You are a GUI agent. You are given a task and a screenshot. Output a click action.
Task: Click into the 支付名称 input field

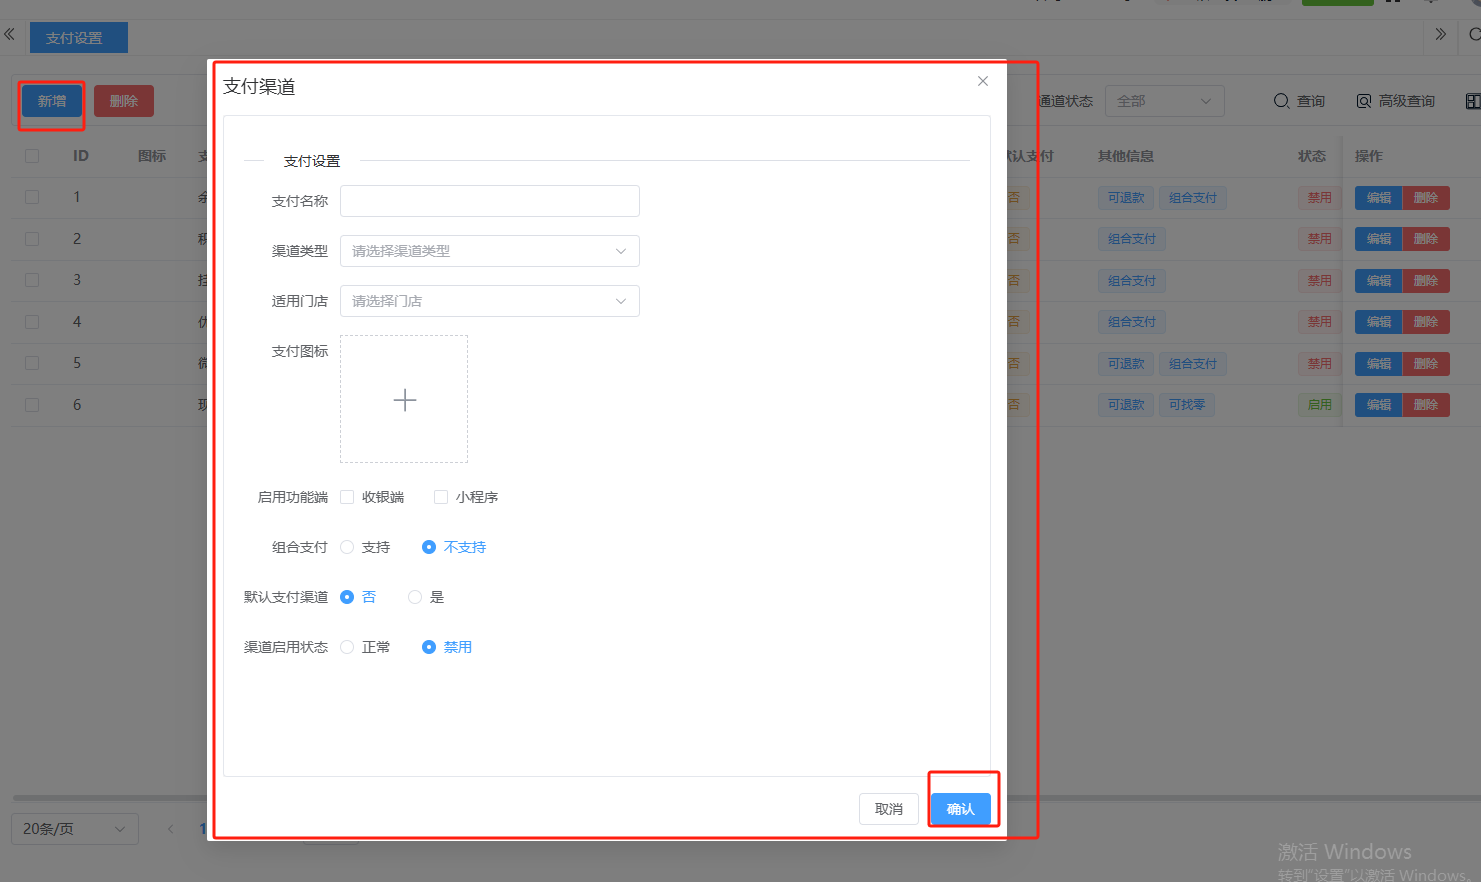pos(489,201)
